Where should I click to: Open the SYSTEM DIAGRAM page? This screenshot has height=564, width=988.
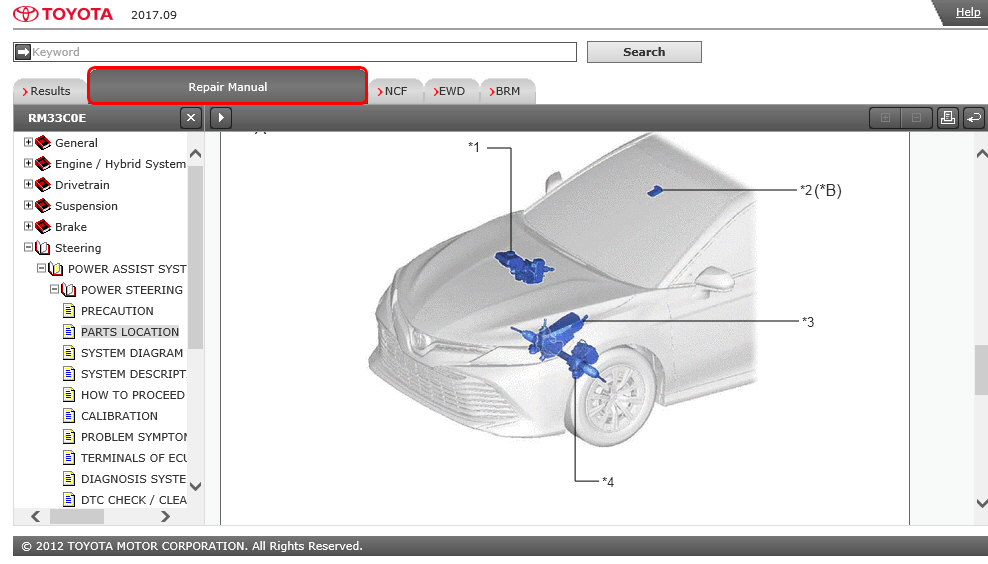pyautogui.click(x=132, y=353)
